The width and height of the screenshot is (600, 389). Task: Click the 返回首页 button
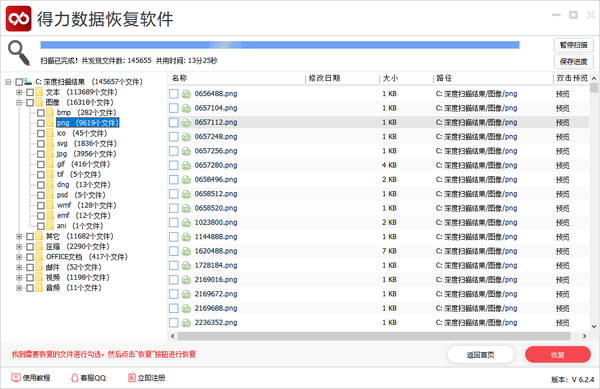pyautogui.click(x=480, y=355)
